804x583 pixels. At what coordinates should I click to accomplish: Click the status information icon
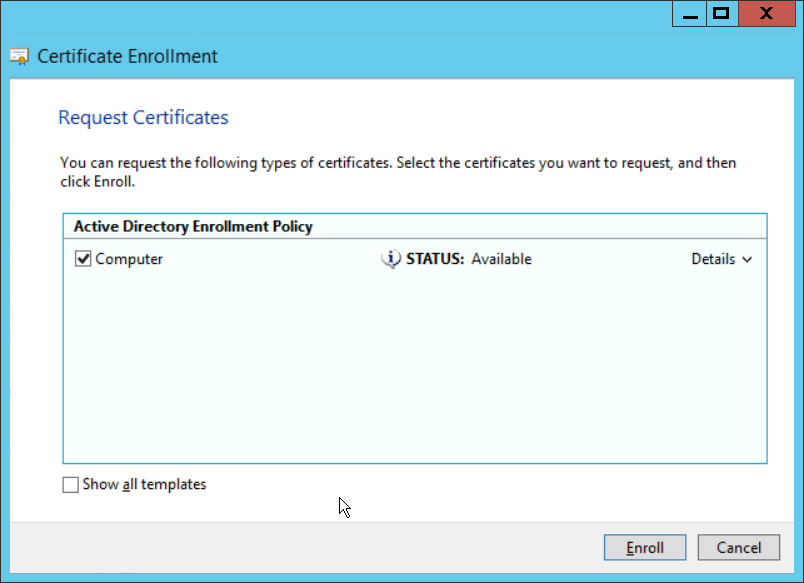click(x=391, y=259)
